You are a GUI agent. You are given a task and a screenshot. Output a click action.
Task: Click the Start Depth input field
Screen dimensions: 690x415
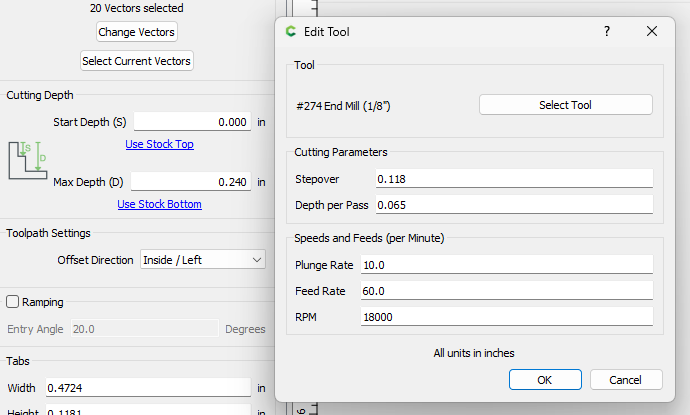click(192, 122)
